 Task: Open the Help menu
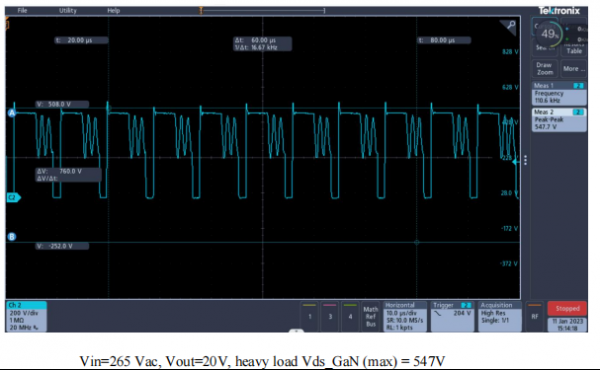tap(113, 10)
